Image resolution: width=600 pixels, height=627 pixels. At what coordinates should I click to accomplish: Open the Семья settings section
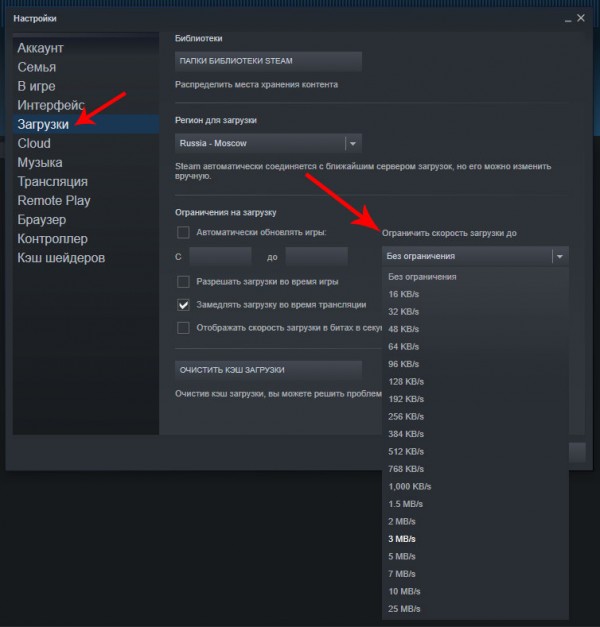click(86, 67)
